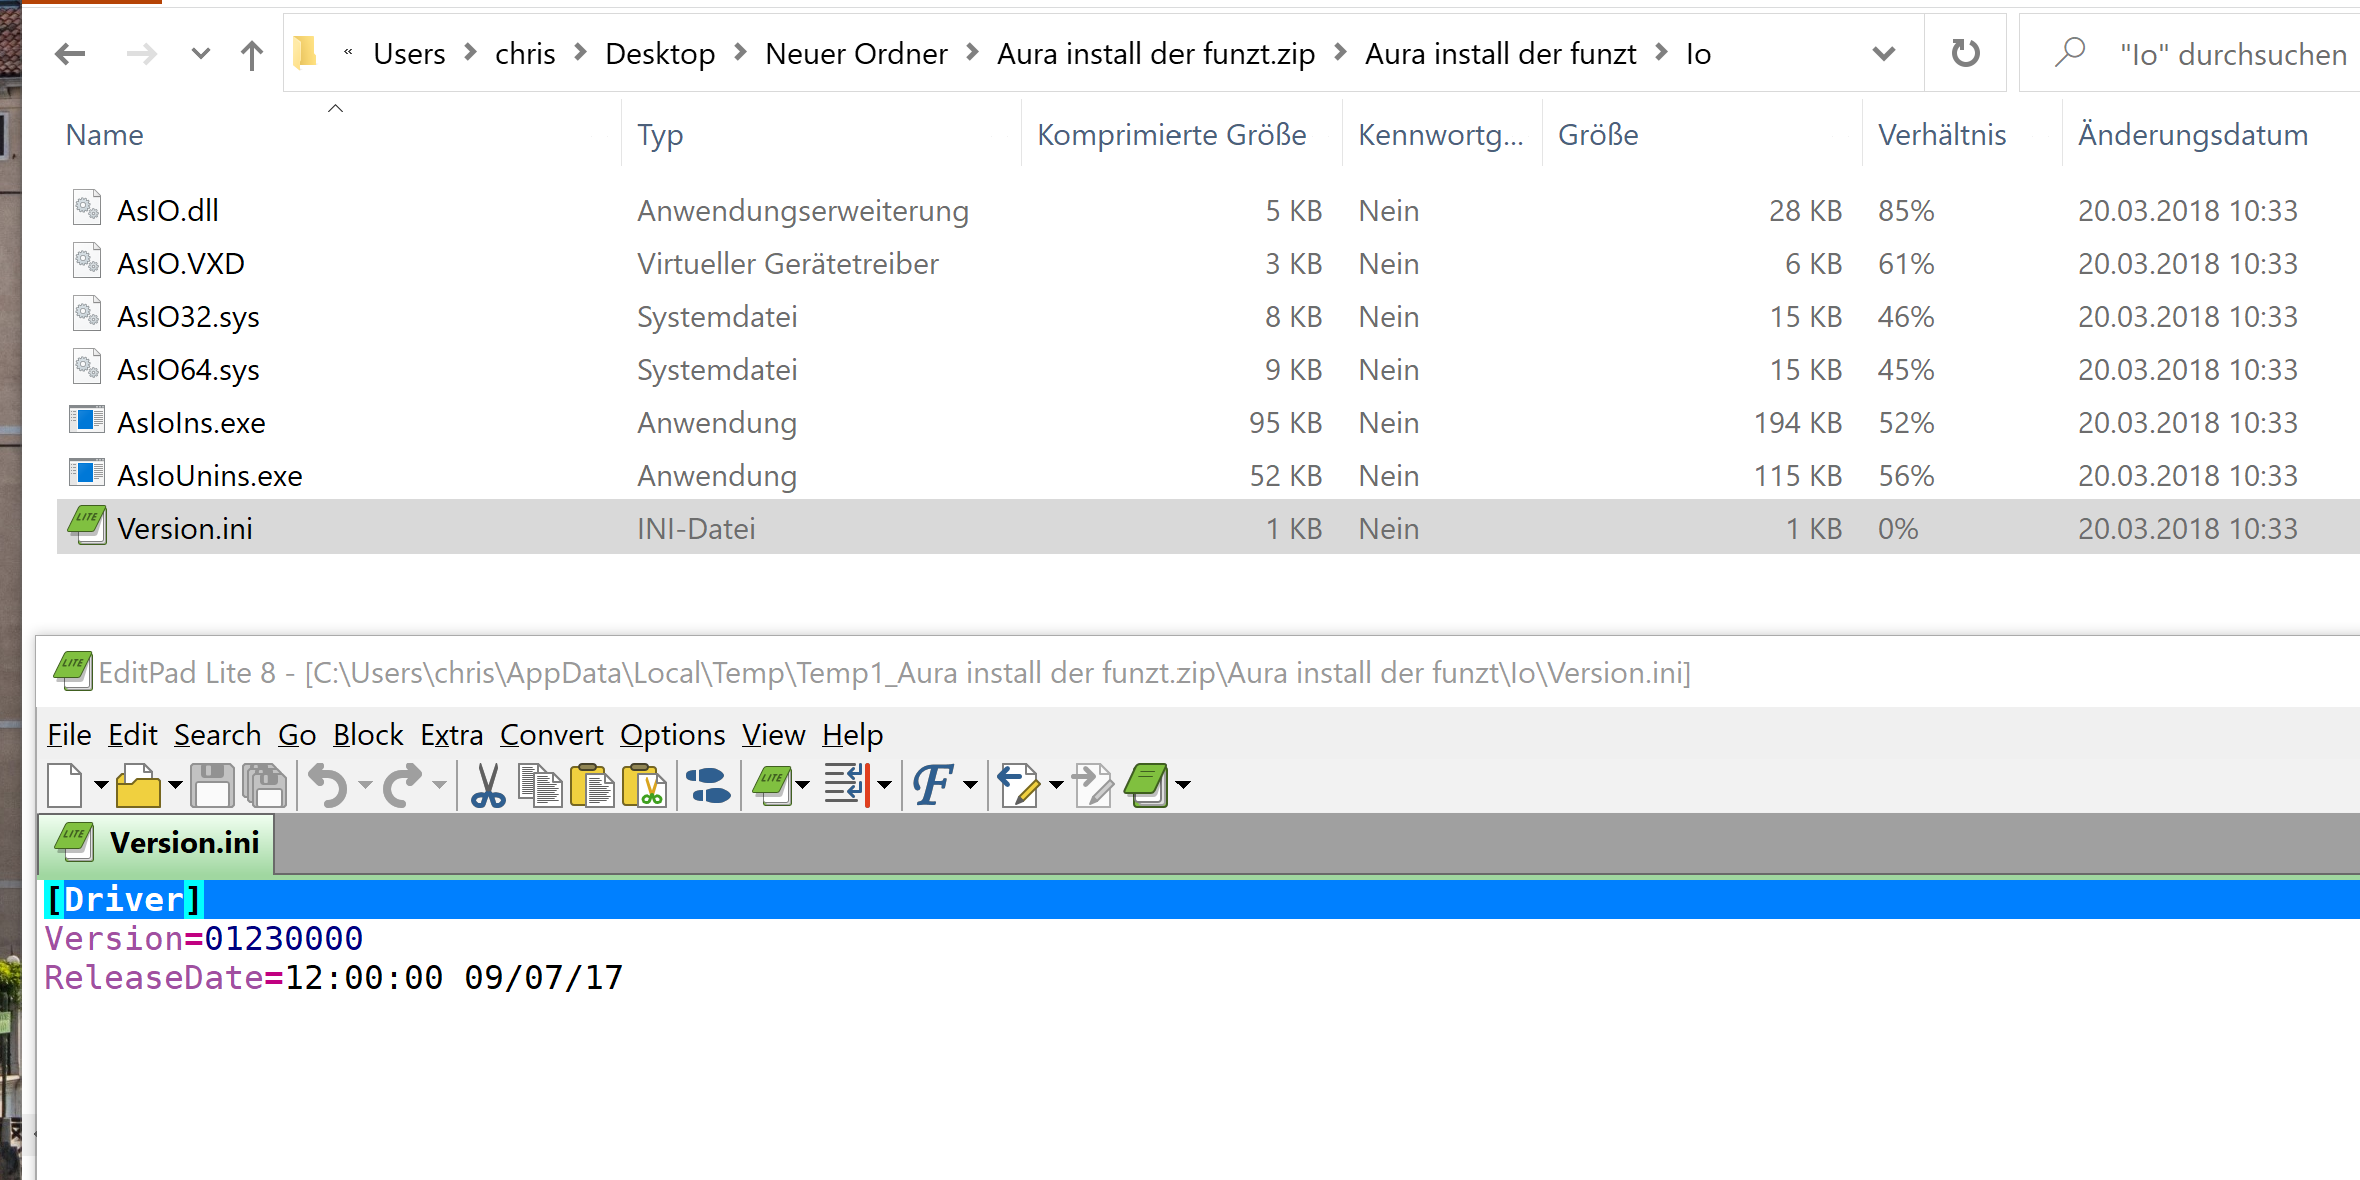Open the Convert menu
This screenshot has height=1180, width=2360.
(551, 735)
